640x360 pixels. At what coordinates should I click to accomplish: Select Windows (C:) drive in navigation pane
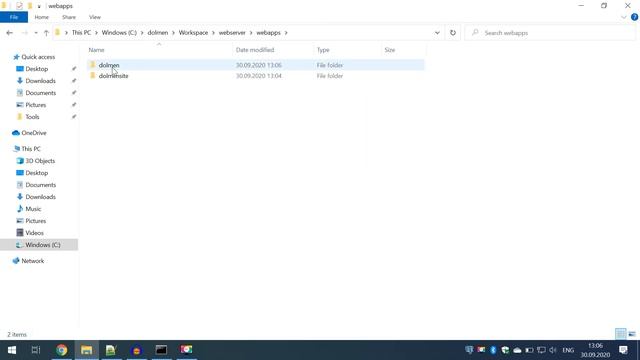pyautogui.click(x=42, y=245)
